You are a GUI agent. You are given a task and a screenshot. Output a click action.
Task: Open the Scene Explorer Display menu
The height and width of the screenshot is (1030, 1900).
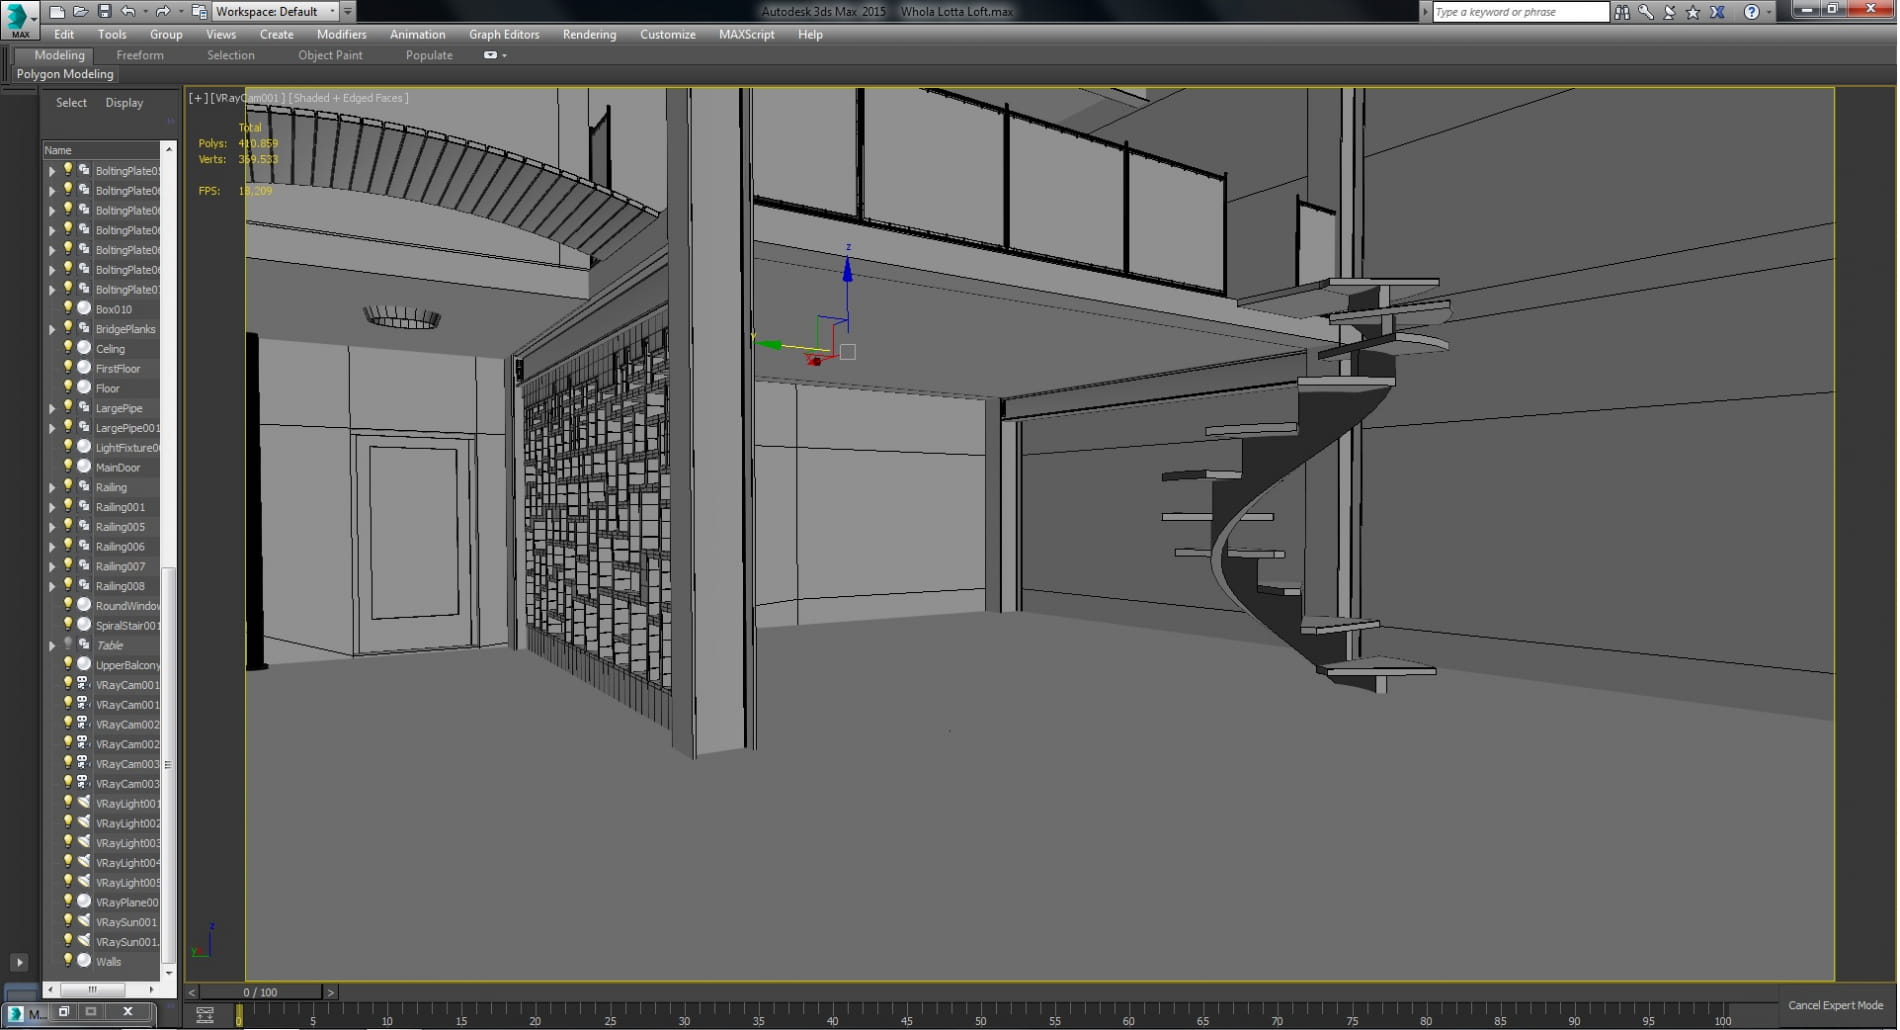[124, 102]
